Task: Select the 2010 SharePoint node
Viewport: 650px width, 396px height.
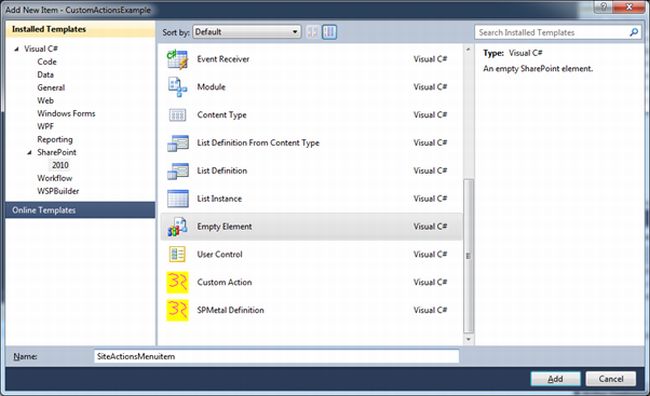Action: (x=60, y=165)
